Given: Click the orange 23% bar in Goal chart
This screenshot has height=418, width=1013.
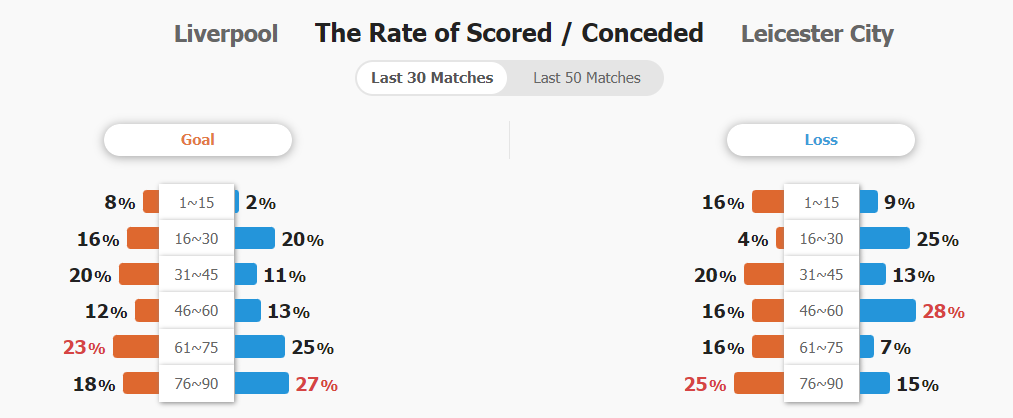Looking at the screenshot, I should pos(137,347).
